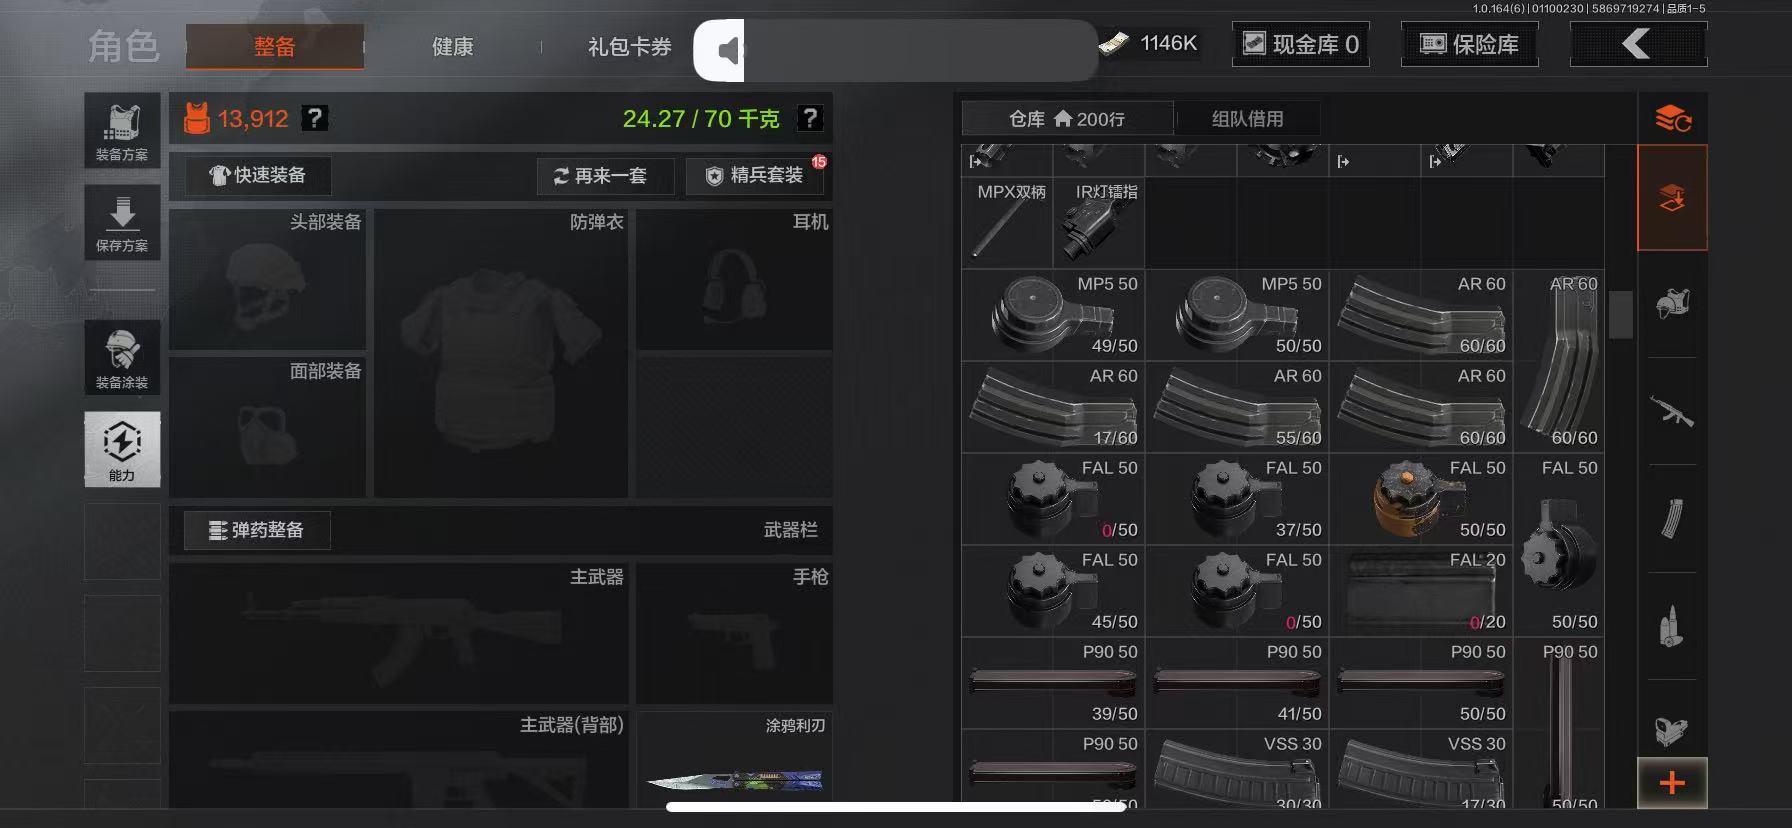The width and height of the screenshot is (1792, 828).
Task: Select the 防弹衣 body armor slot
Action: (501, 353)
